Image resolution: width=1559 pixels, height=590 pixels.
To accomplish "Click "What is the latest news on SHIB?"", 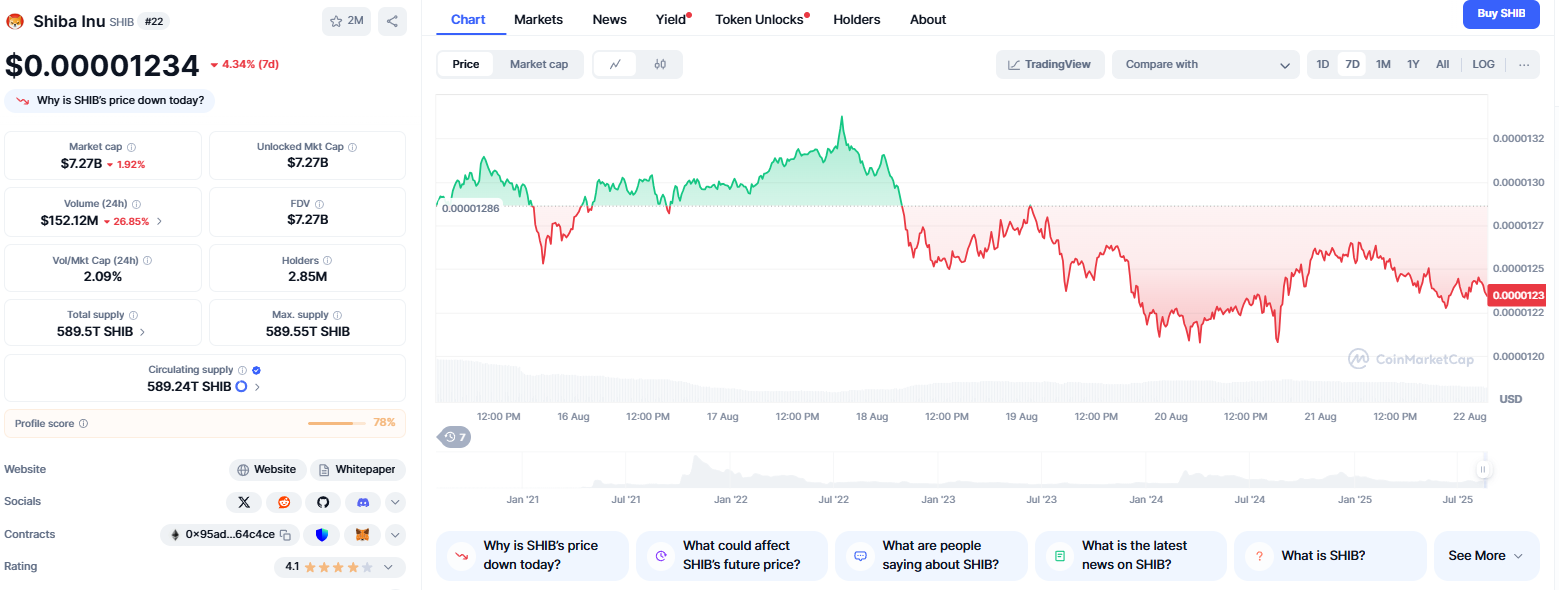I will coord(1130,556).
